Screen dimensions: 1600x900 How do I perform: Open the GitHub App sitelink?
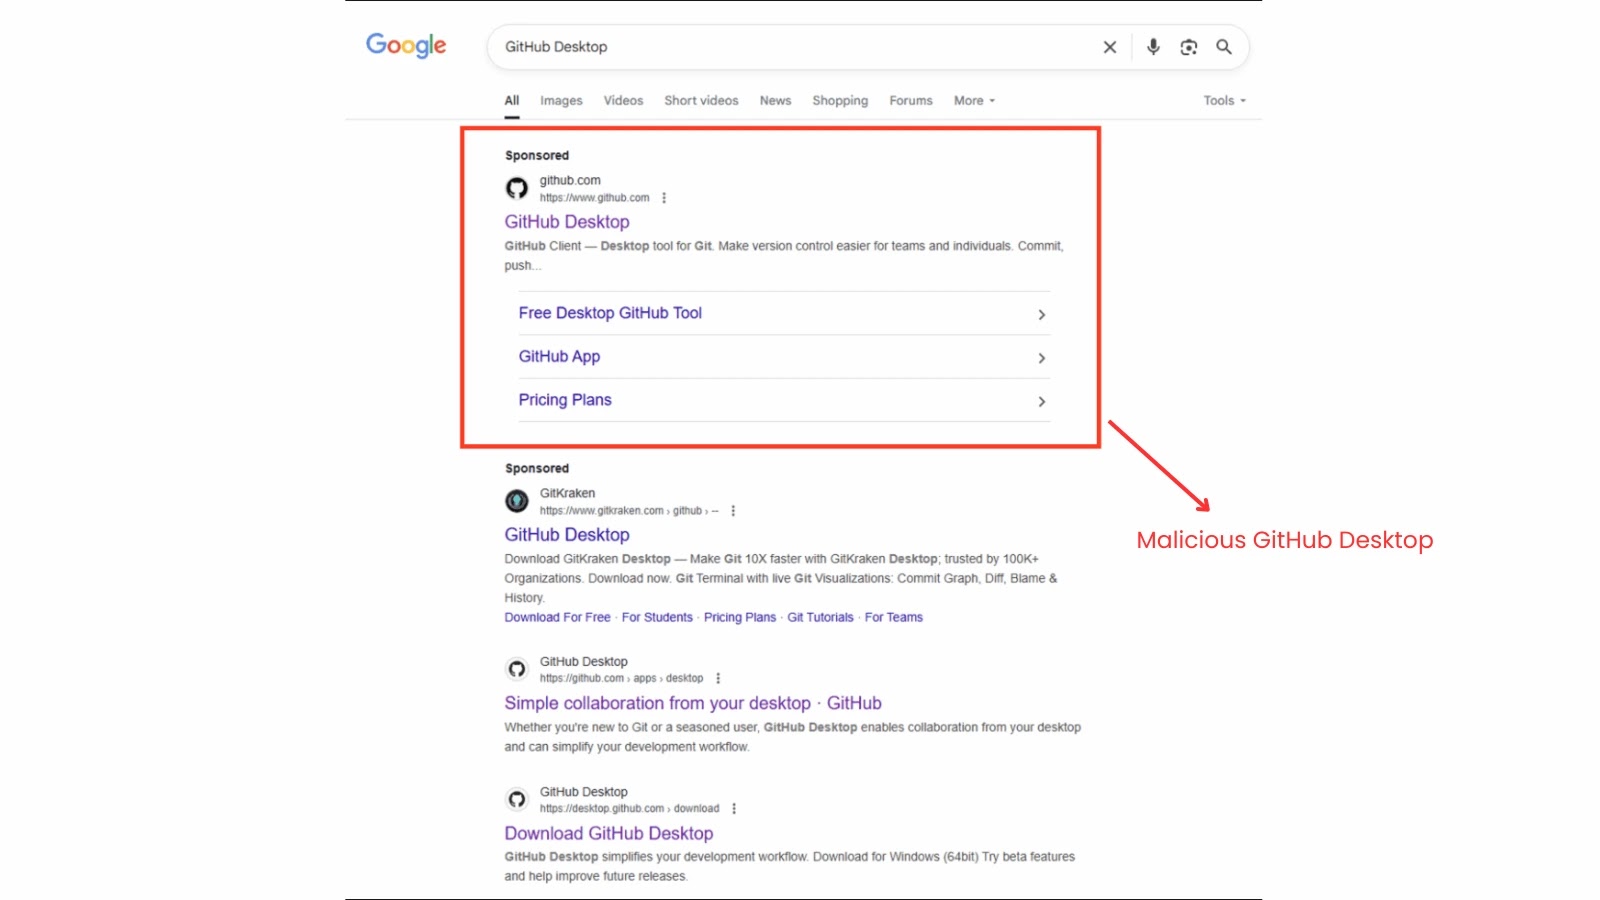[559, 356]
